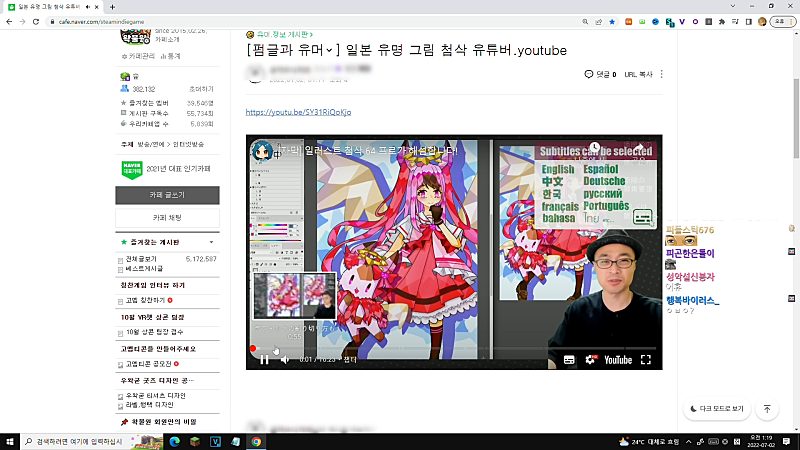Show hidden system tray icons chevron
Image resolution: width=800 pixels, height=450 pixels.
click(688, 441)
